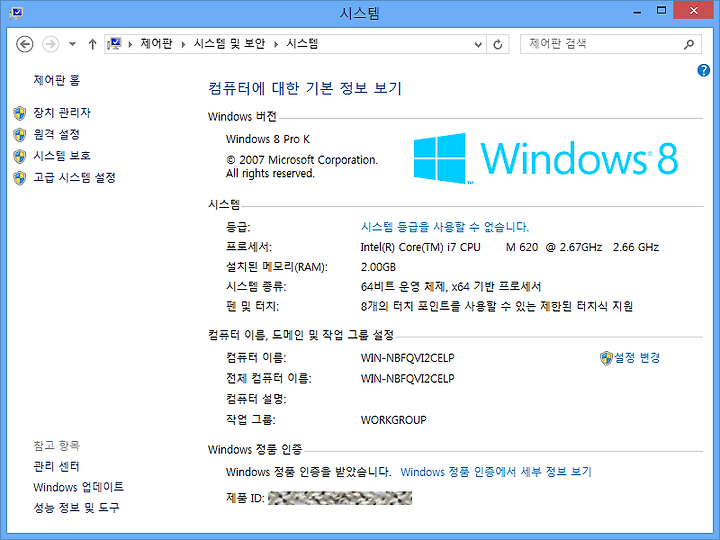Screen dimensions: 720x540
Task: Expand the arrow before 제어판 breadcrumb
Action: pyautogui.click(x=130, y=44)
